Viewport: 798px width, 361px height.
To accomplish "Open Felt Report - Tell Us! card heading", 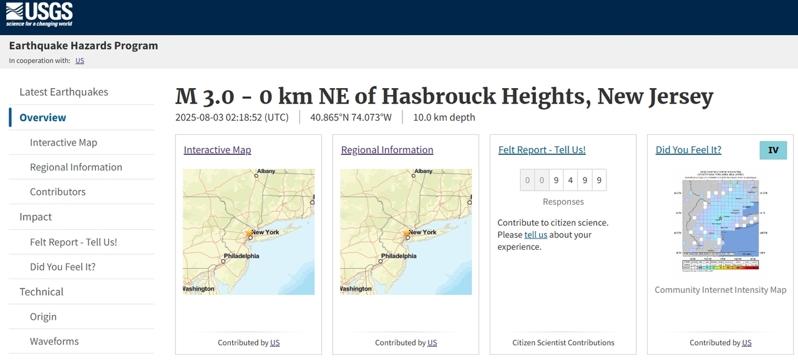I will [542, 150].
